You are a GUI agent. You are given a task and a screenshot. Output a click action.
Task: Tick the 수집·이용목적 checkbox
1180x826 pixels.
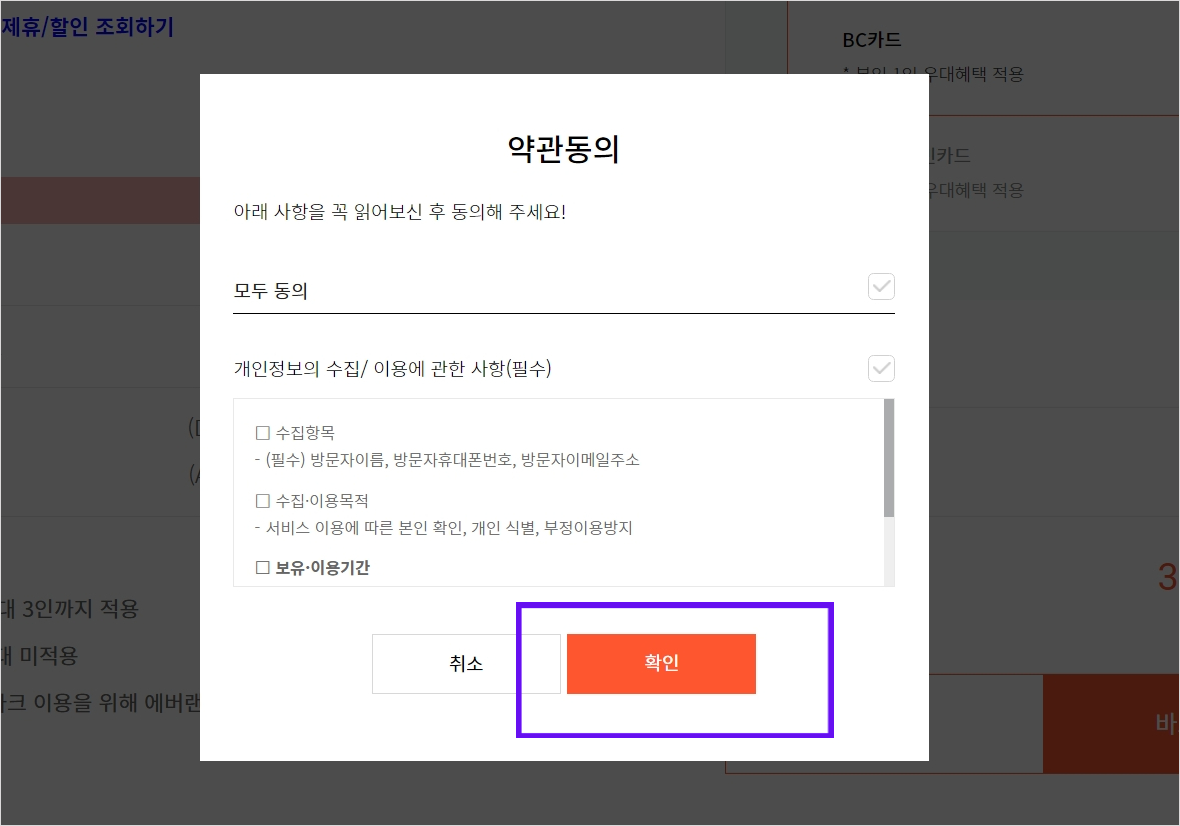[263, 500]
